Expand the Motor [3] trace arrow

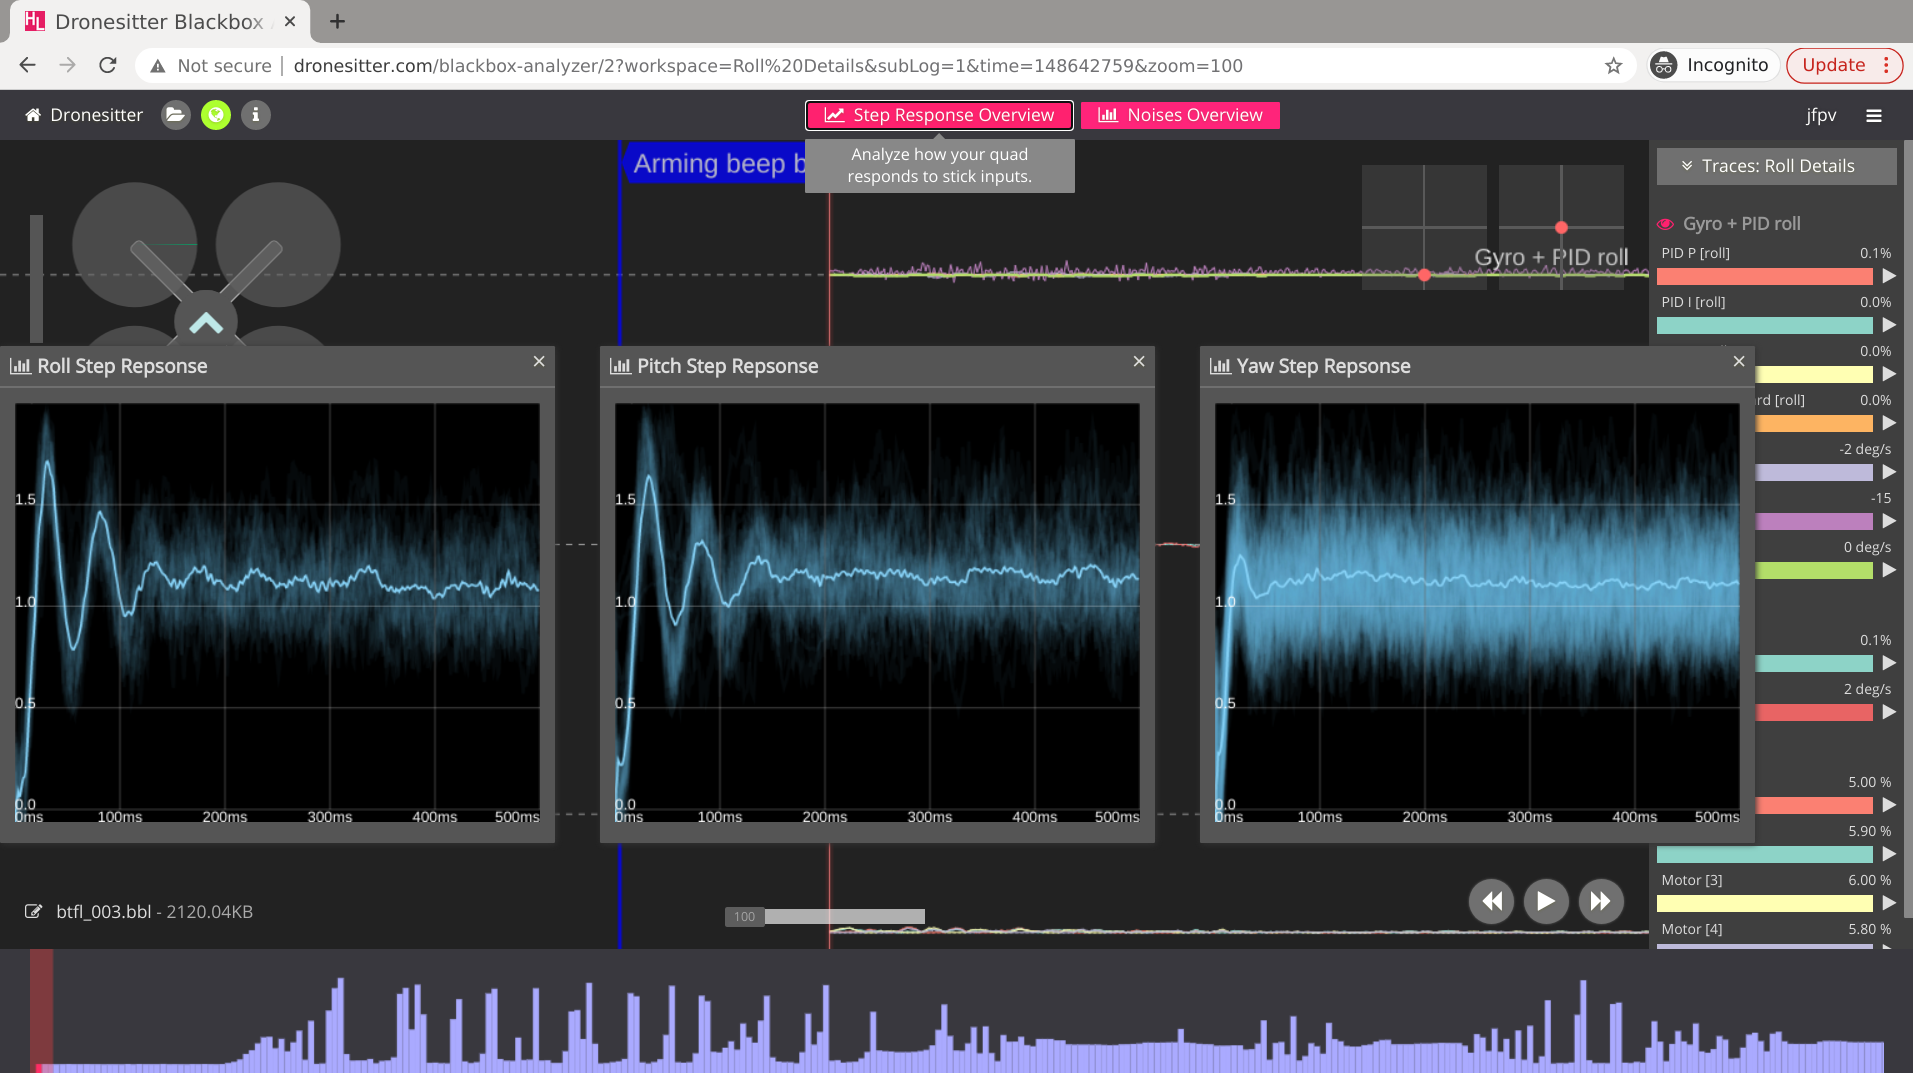[x=1889, y=903]
